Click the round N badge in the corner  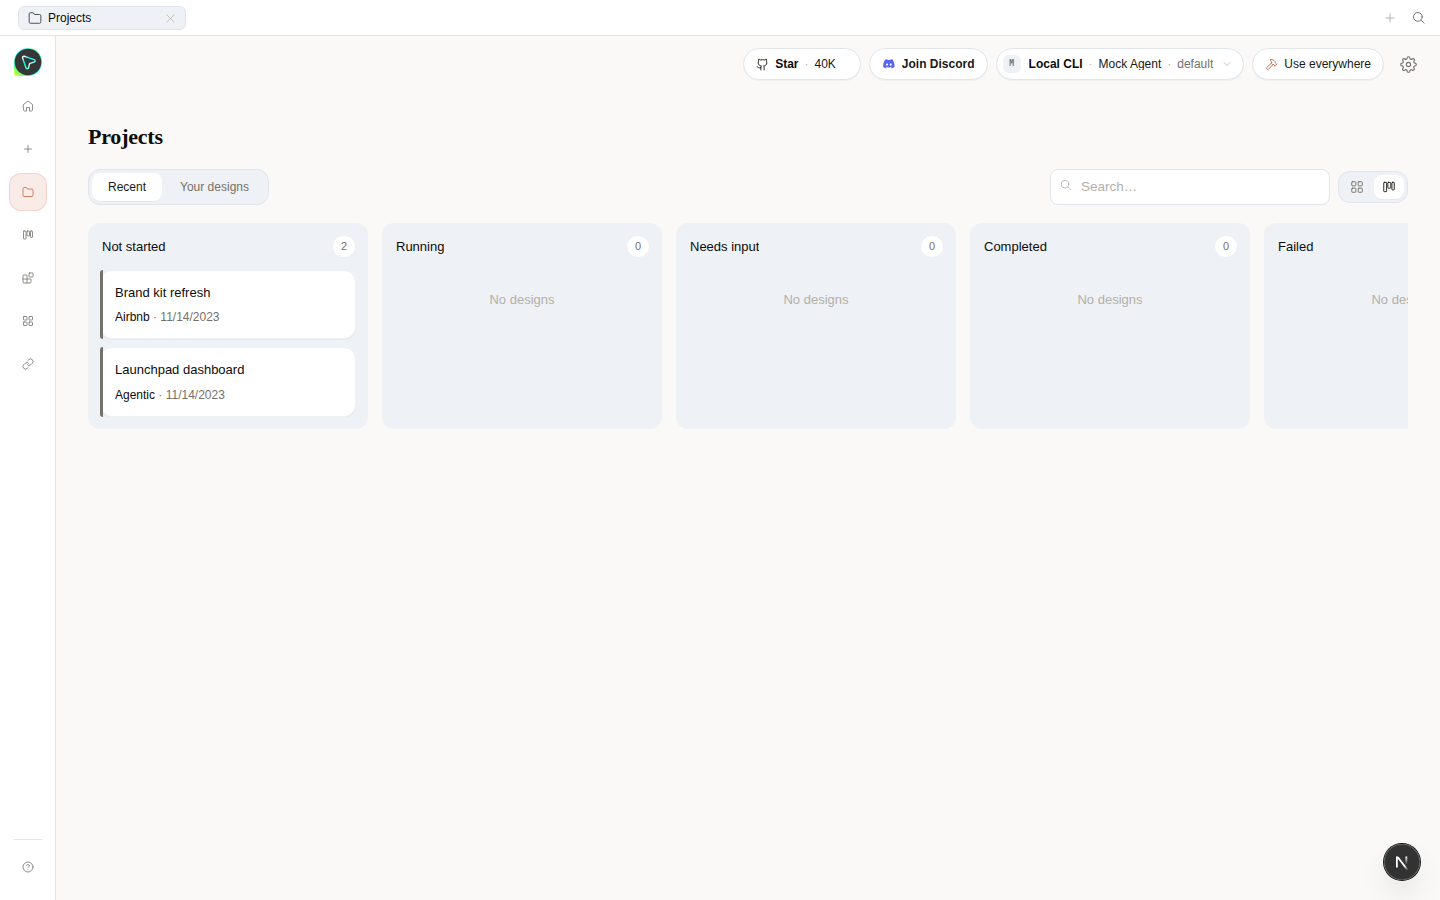[x=1402, y=862]
